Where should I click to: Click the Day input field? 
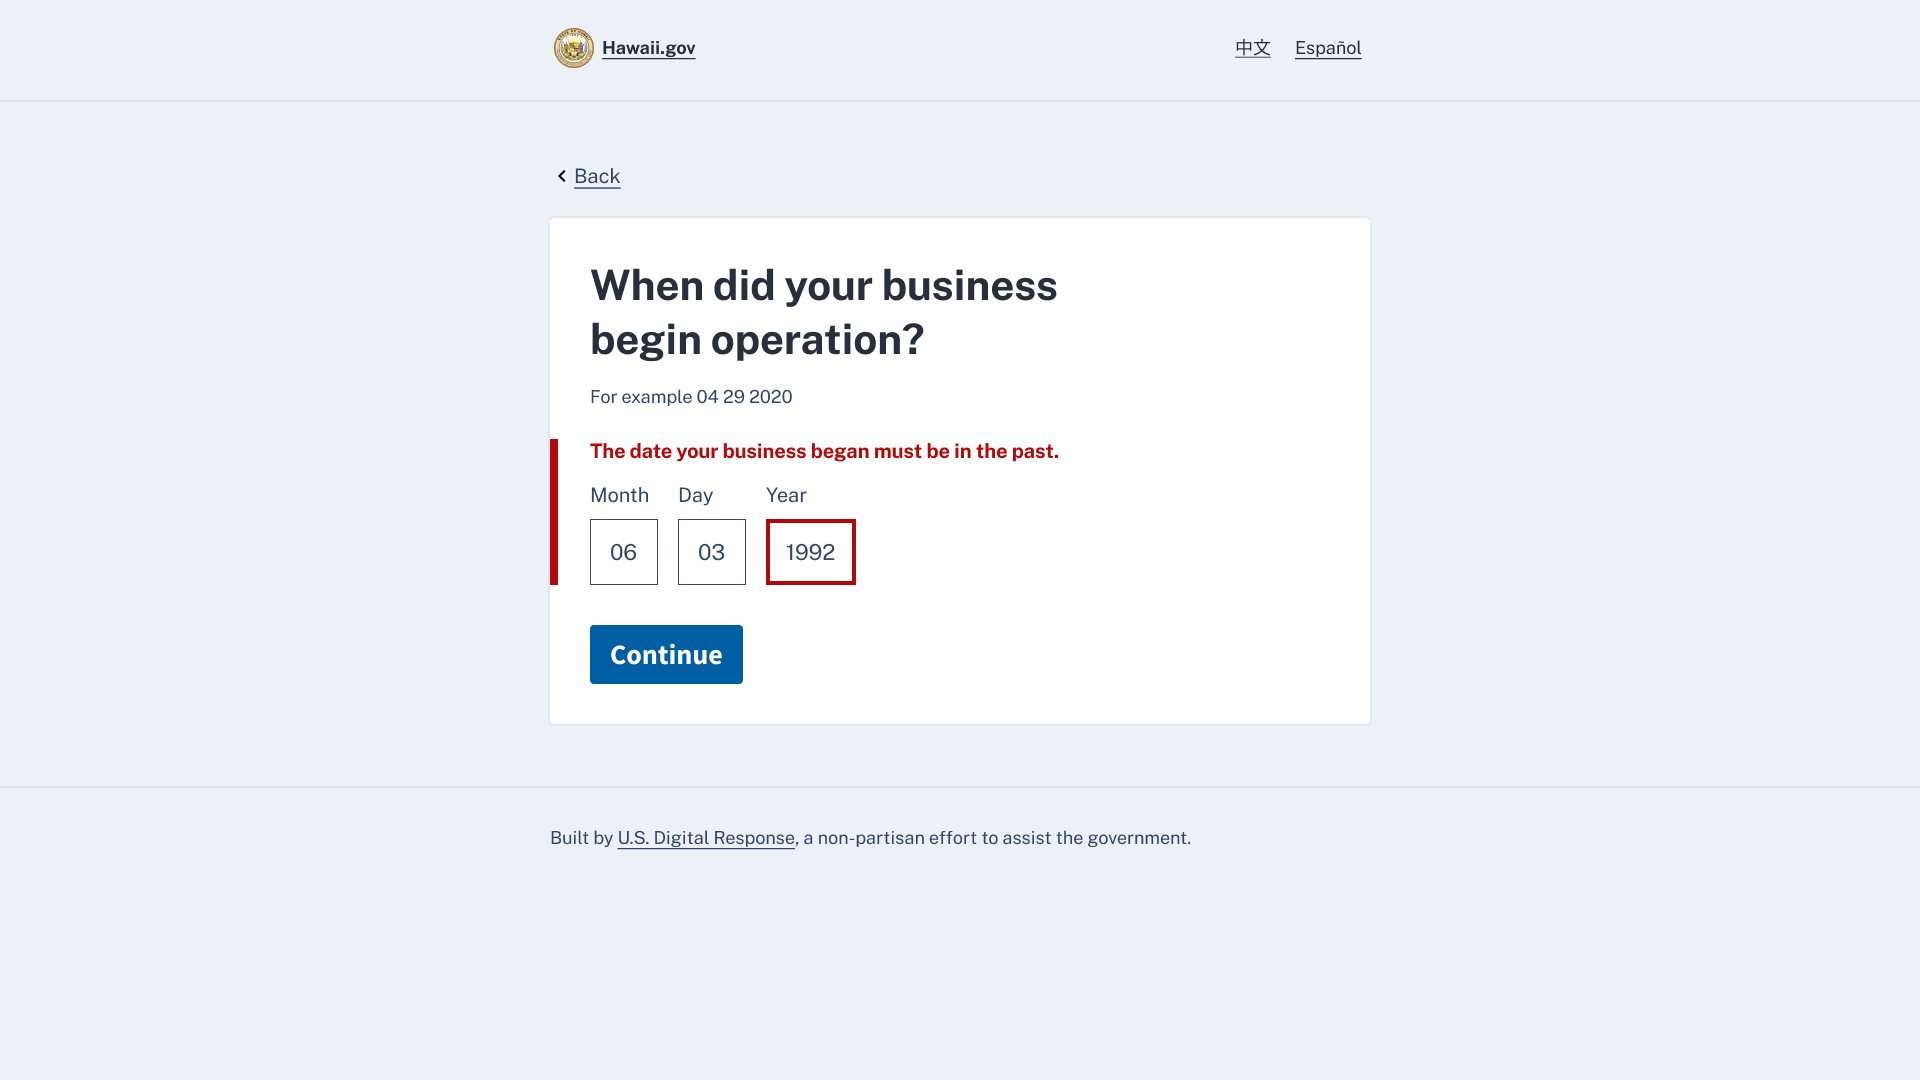(x=712, y=551)
